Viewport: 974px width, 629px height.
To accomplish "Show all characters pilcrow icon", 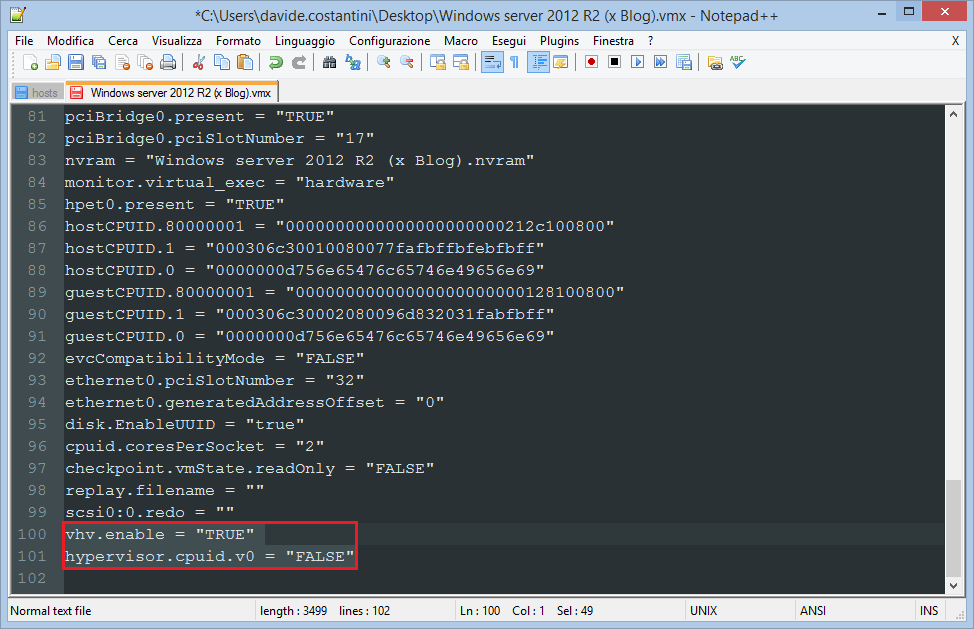I will (x=514, y=62).
